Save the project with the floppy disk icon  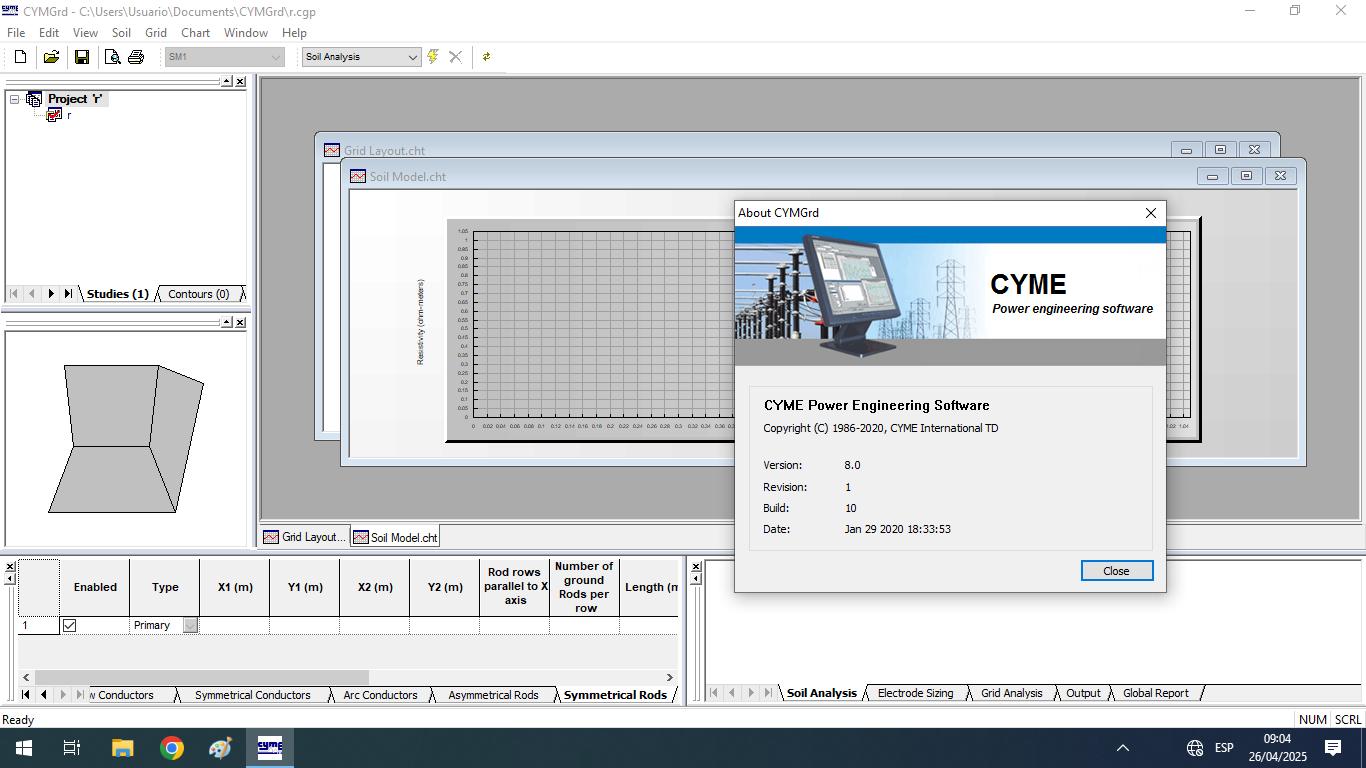tap(82, 57)
